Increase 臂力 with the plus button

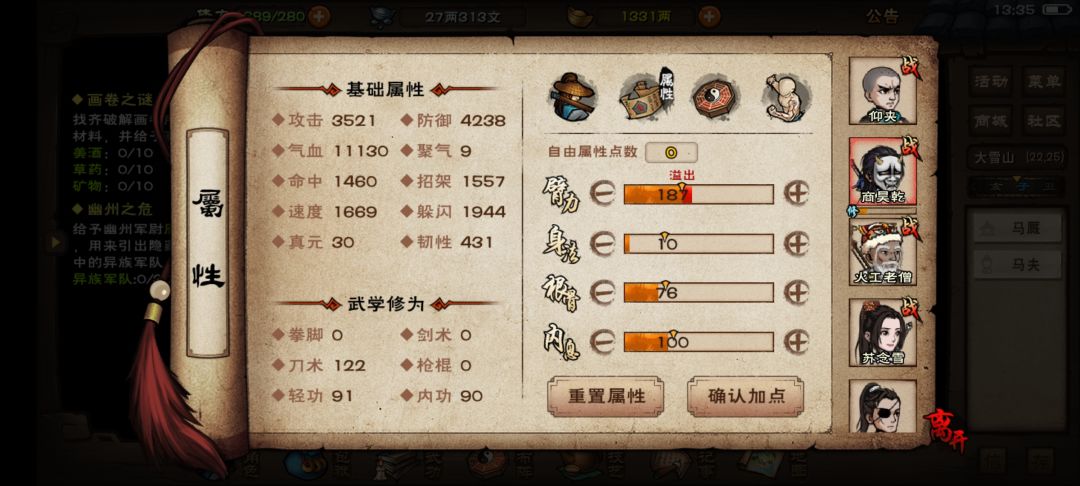[796, 194]
